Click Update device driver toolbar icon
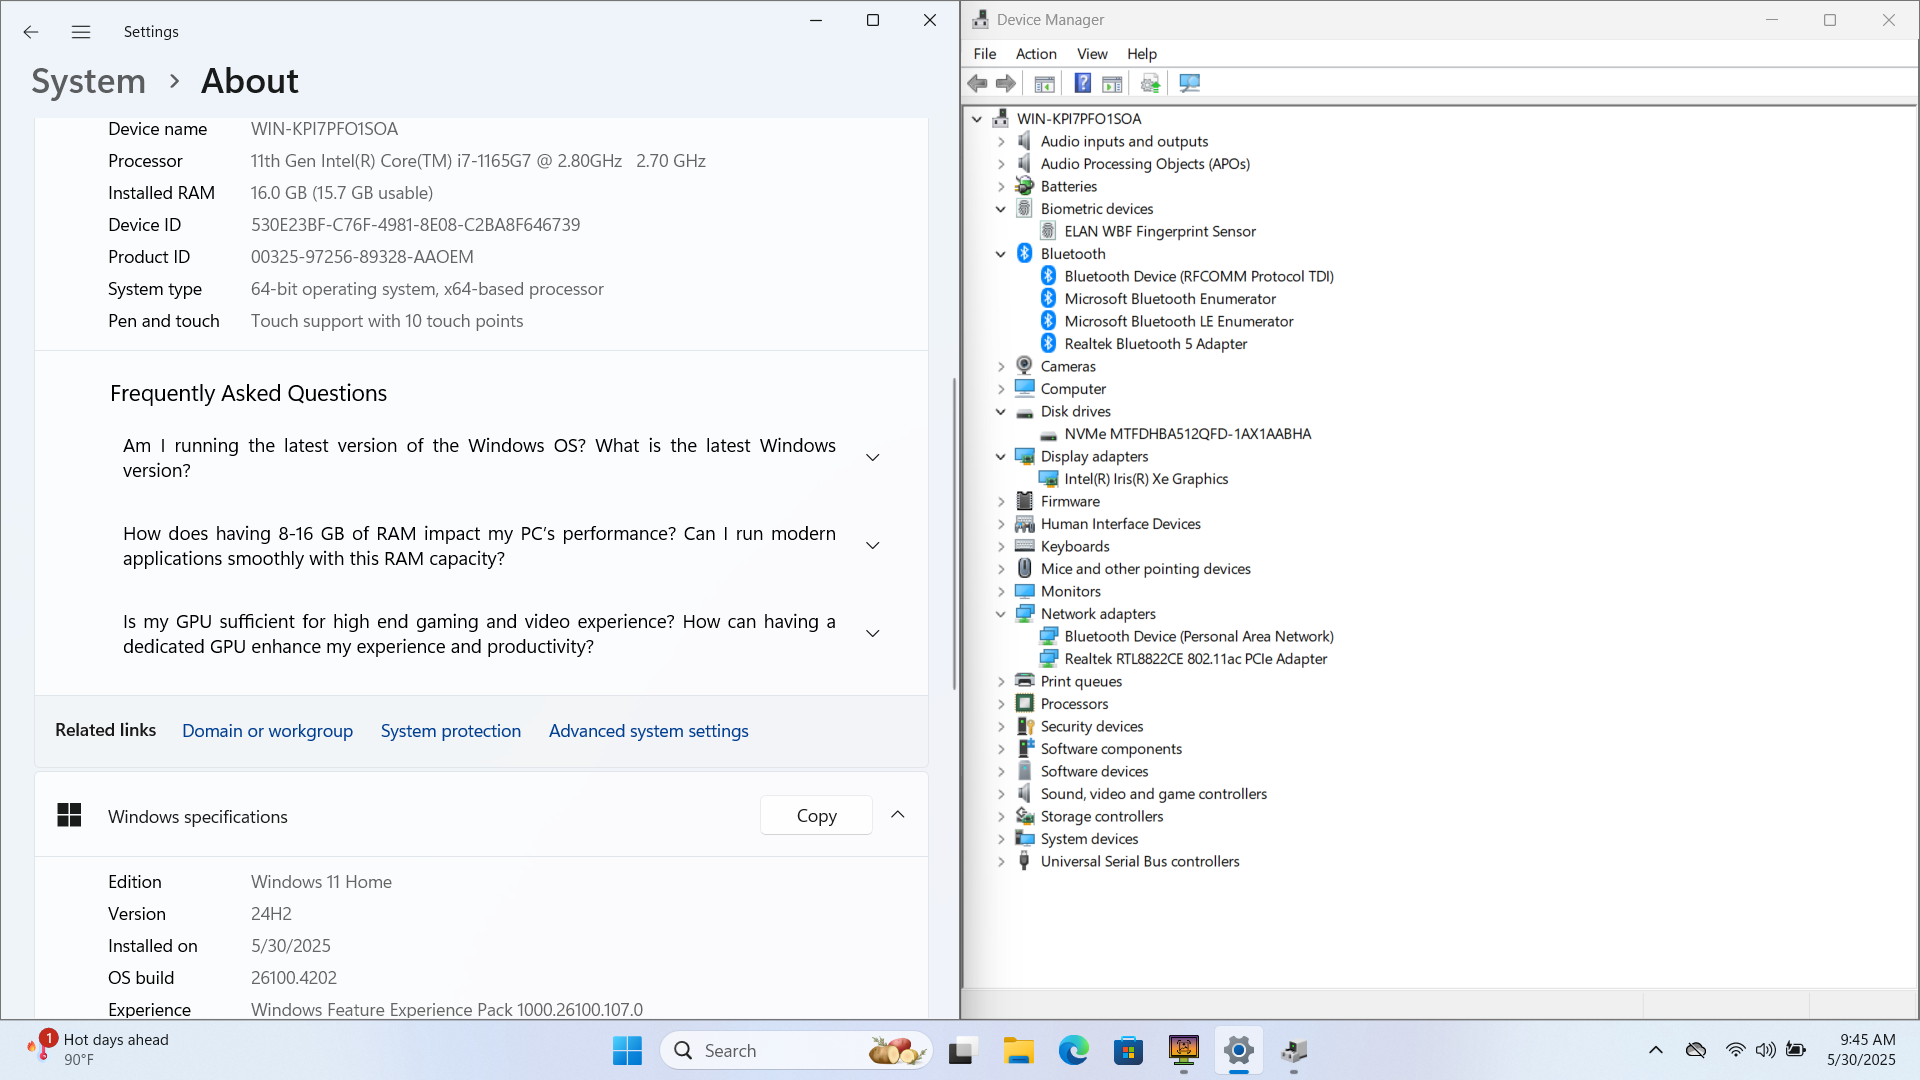1920x1080 pixels. 1150,84
